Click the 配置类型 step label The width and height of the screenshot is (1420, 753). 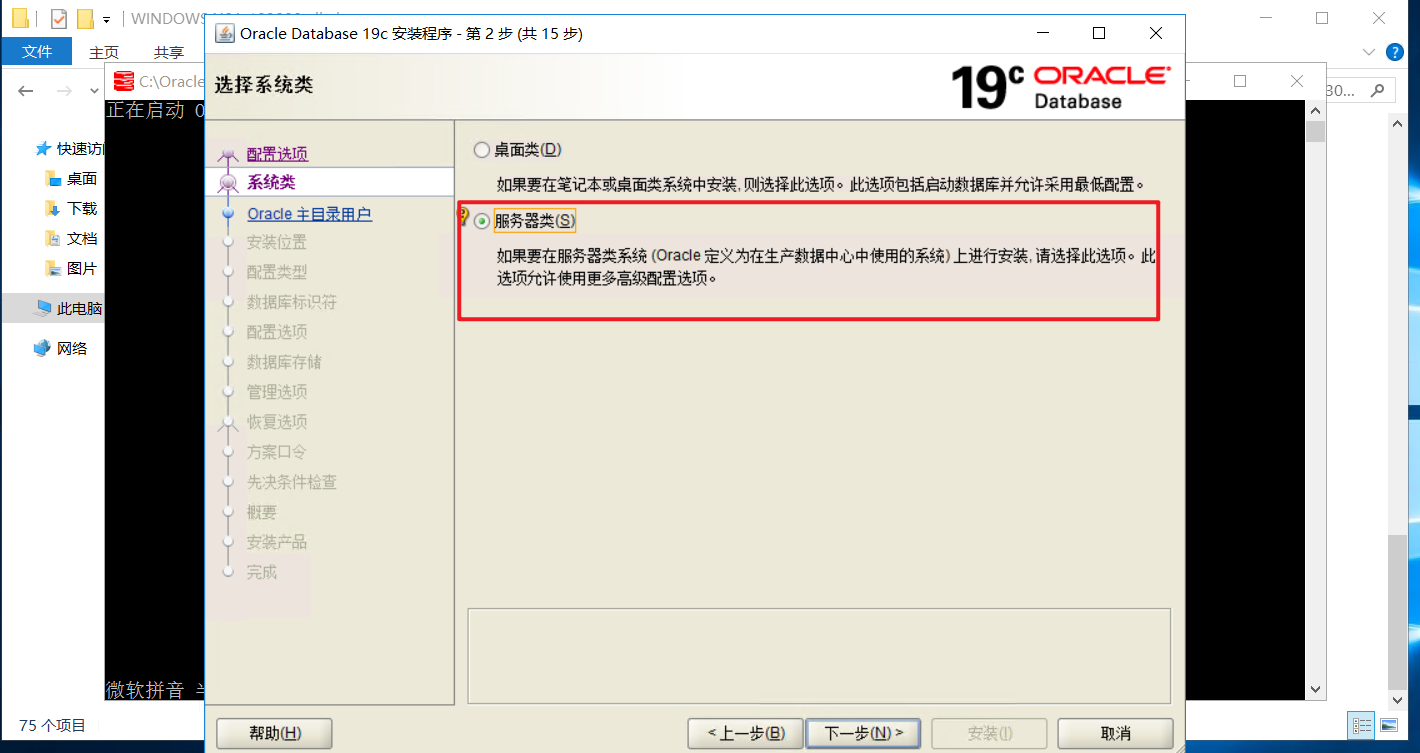click(x=277, y=272)
